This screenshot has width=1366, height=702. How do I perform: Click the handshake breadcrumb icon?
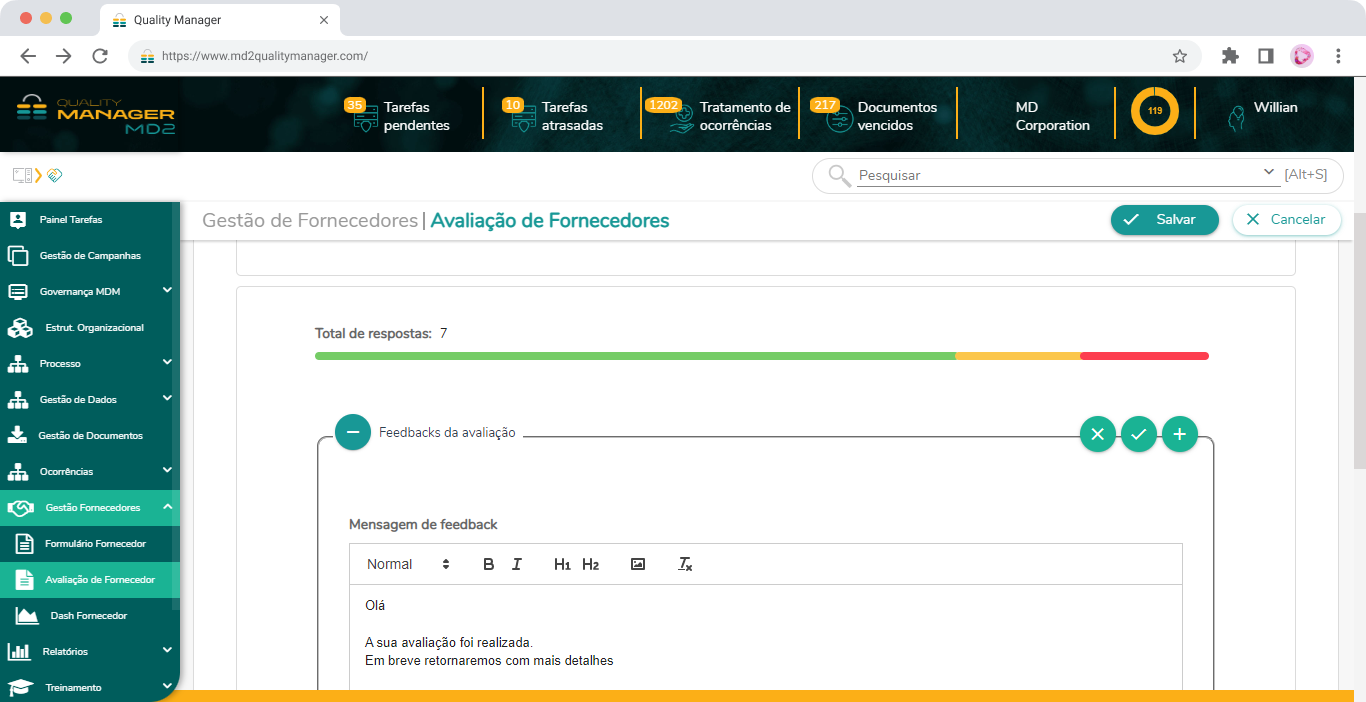click(55, 175)
